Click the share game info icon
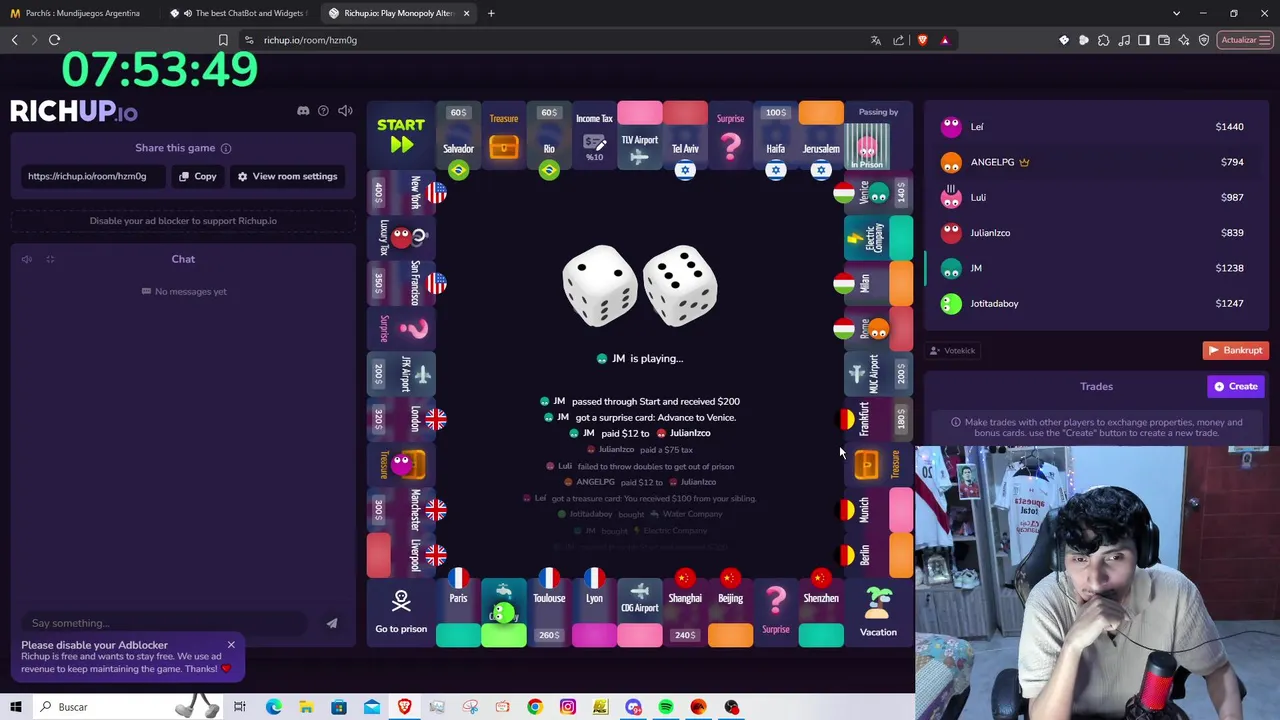This screenshot has width=1280, height=720. [226, 148]
